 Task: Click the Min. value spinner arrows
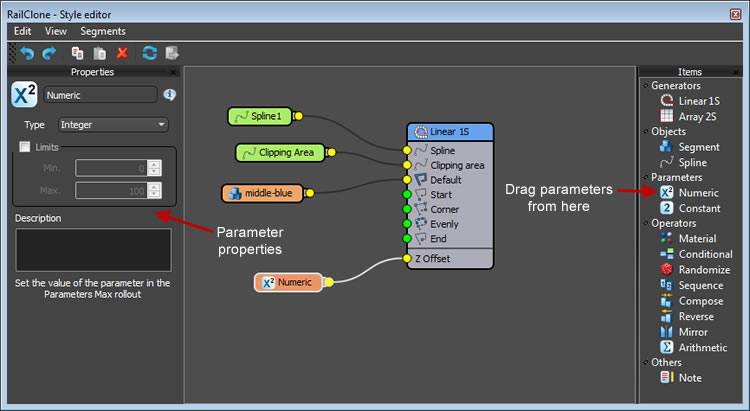pos(154,168)
